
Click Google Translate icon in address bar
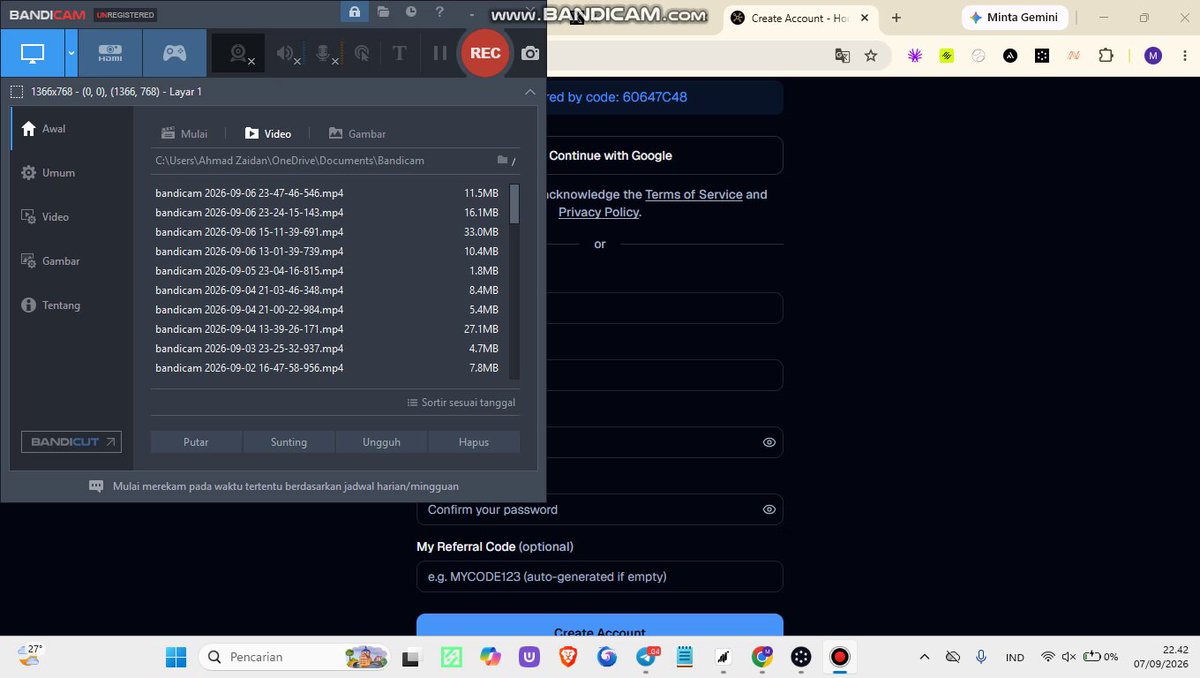(x=842, y=56)
